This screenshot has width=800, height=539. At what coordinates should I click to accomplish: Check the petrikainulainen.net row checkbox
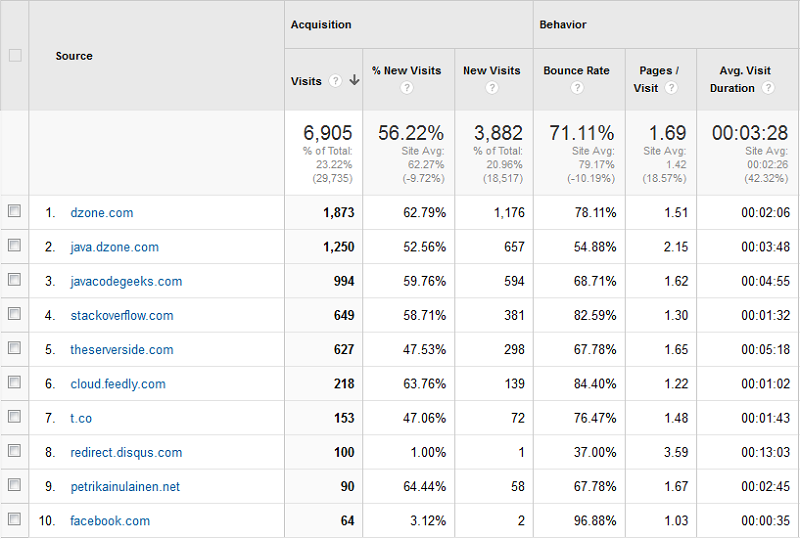pos(14,485)
